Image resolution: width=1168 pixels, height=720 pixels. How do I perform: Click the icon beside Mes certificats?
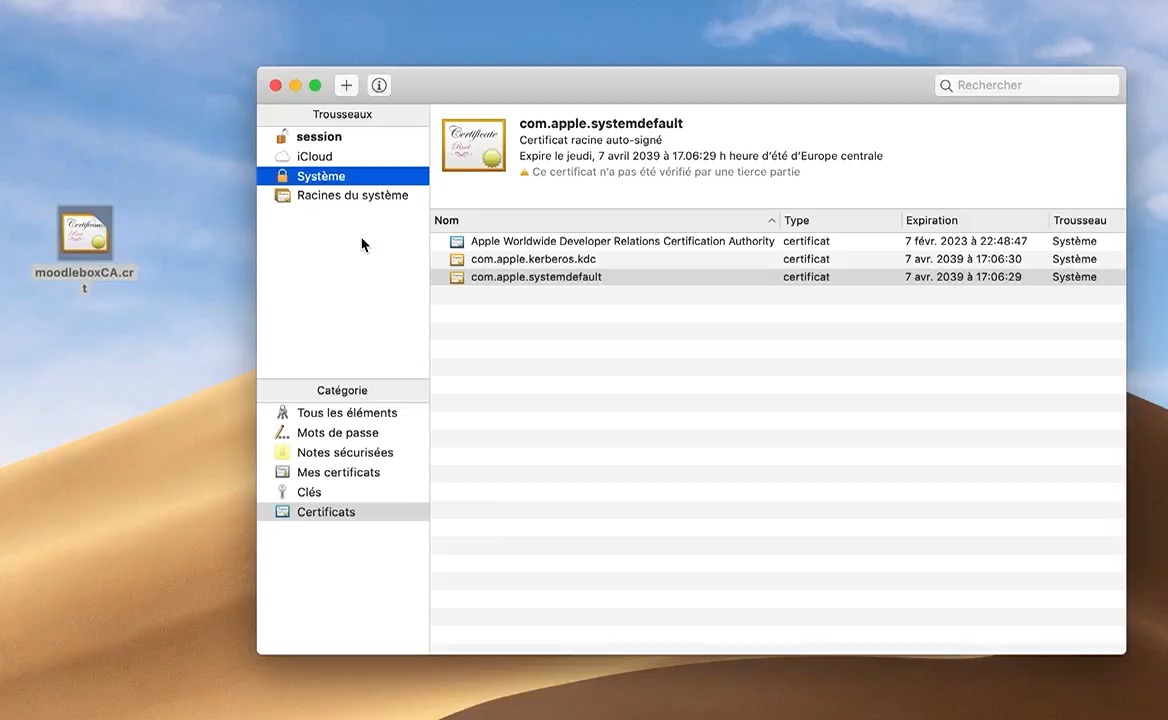pyautogui.click(x=282, y=472)
